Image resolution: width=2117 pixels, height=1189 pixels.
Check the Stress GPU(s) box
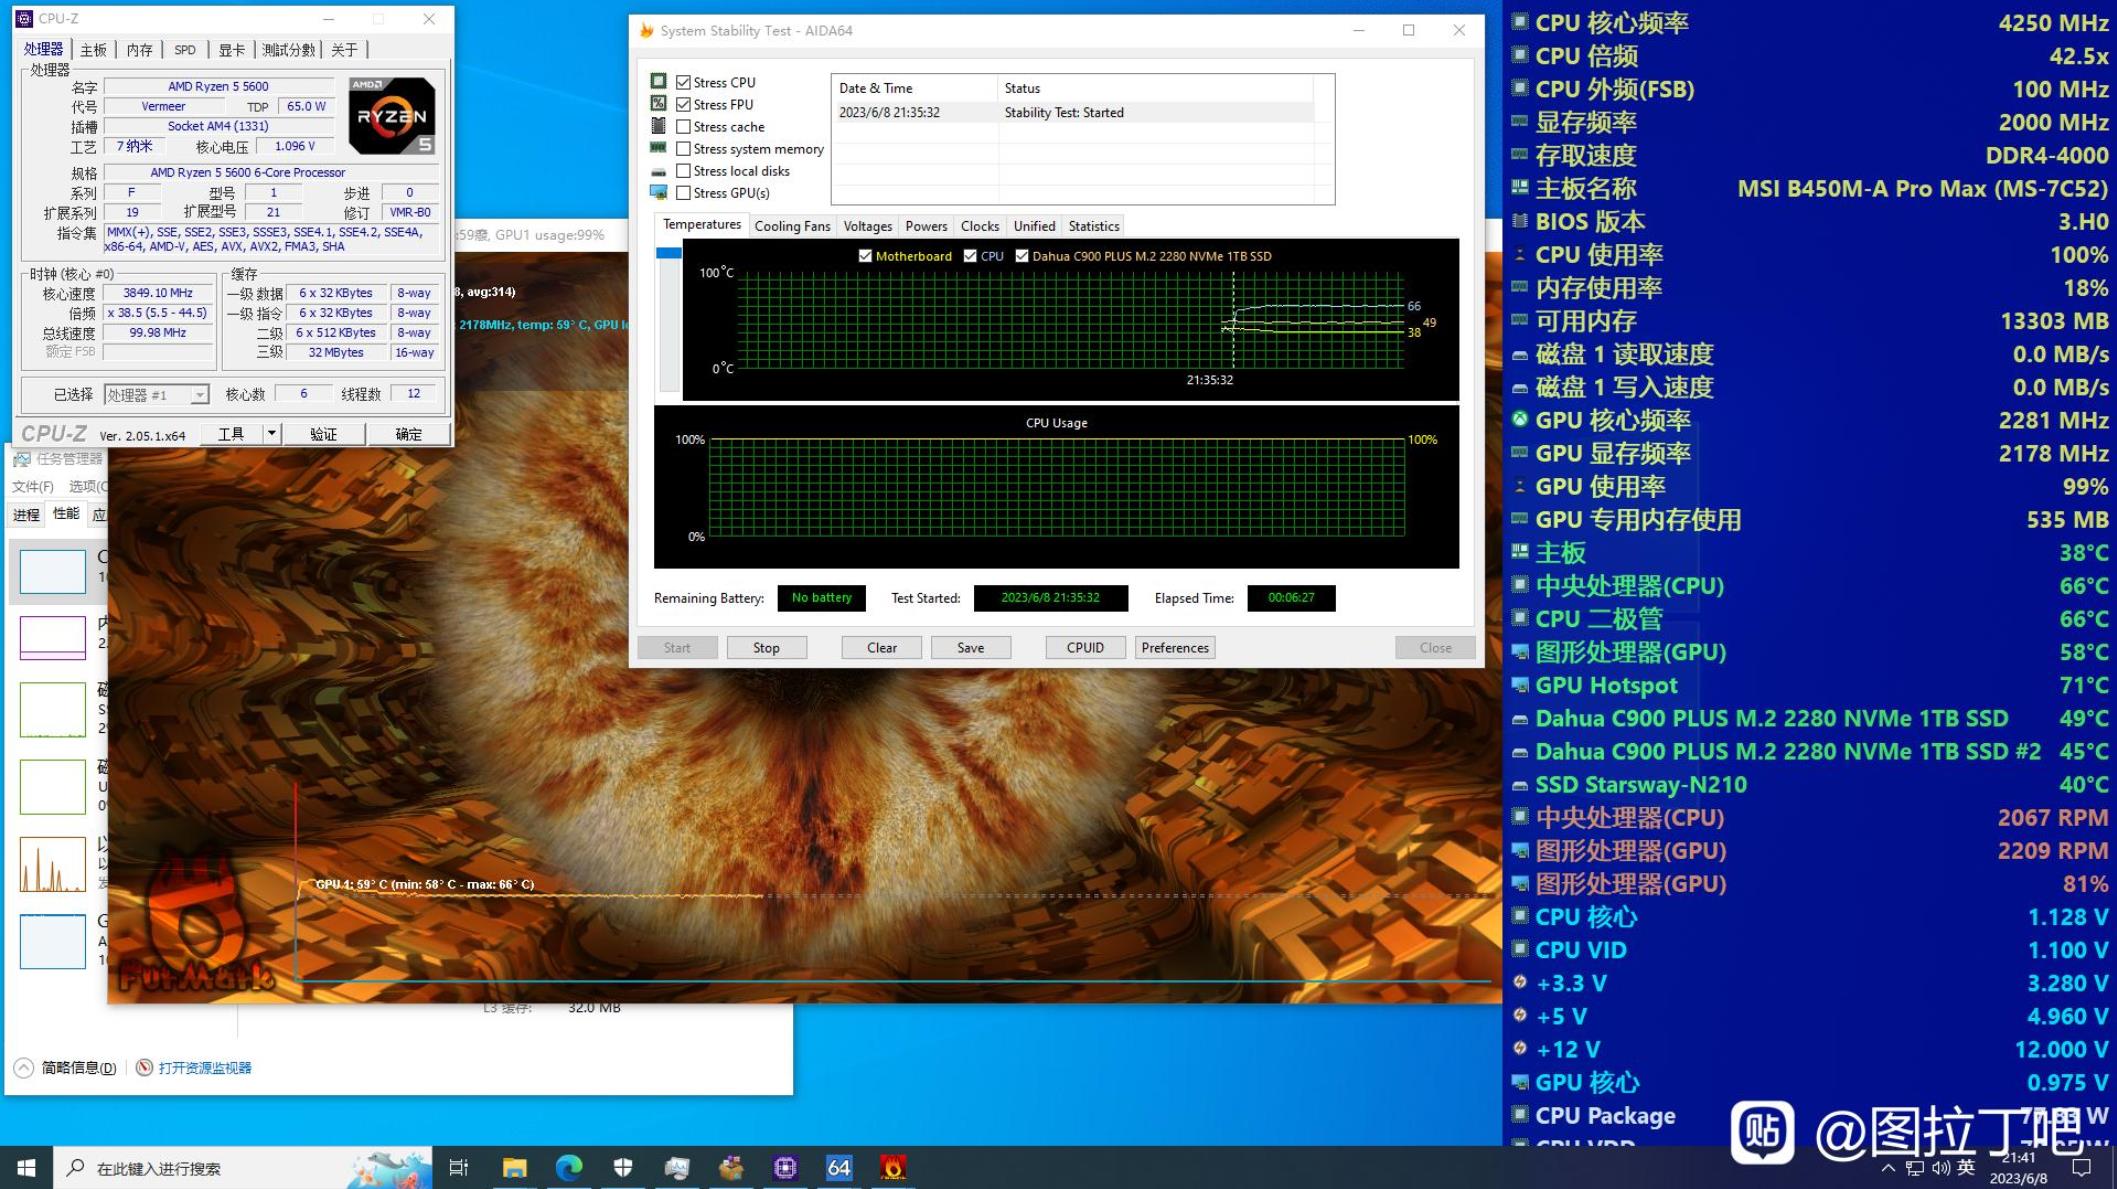[684, 193]
